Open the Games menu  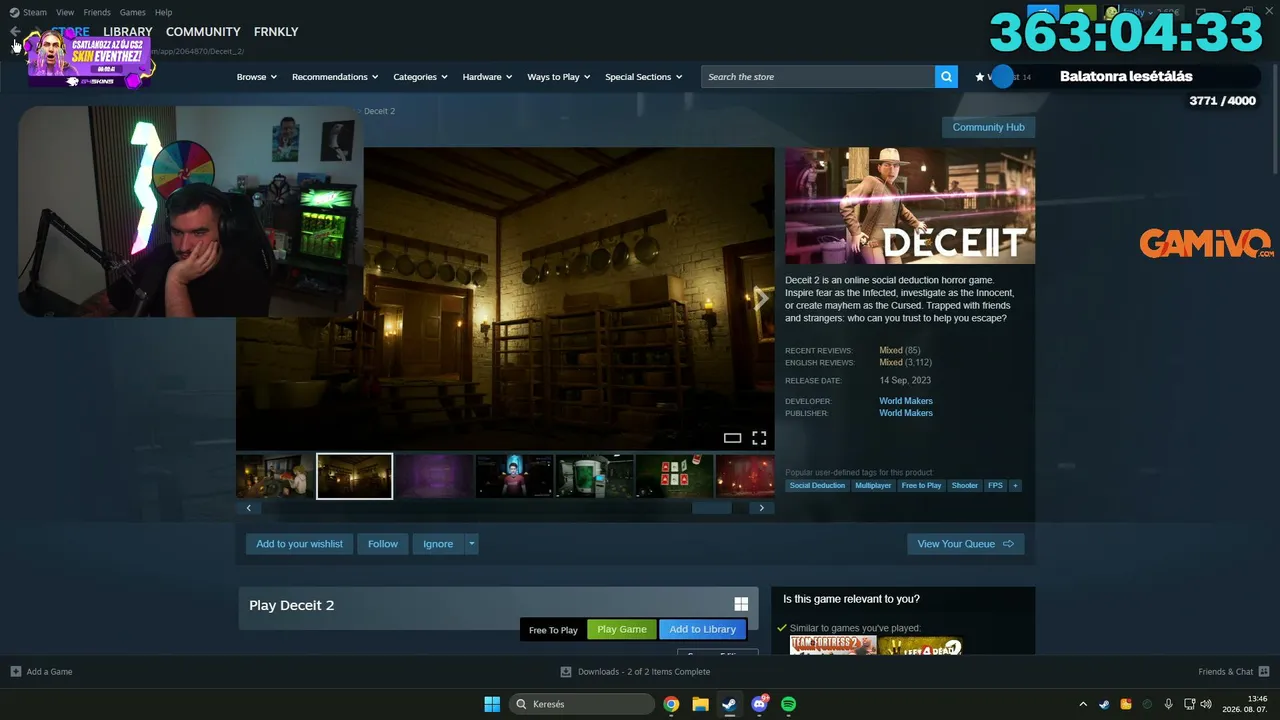[133, 12]
